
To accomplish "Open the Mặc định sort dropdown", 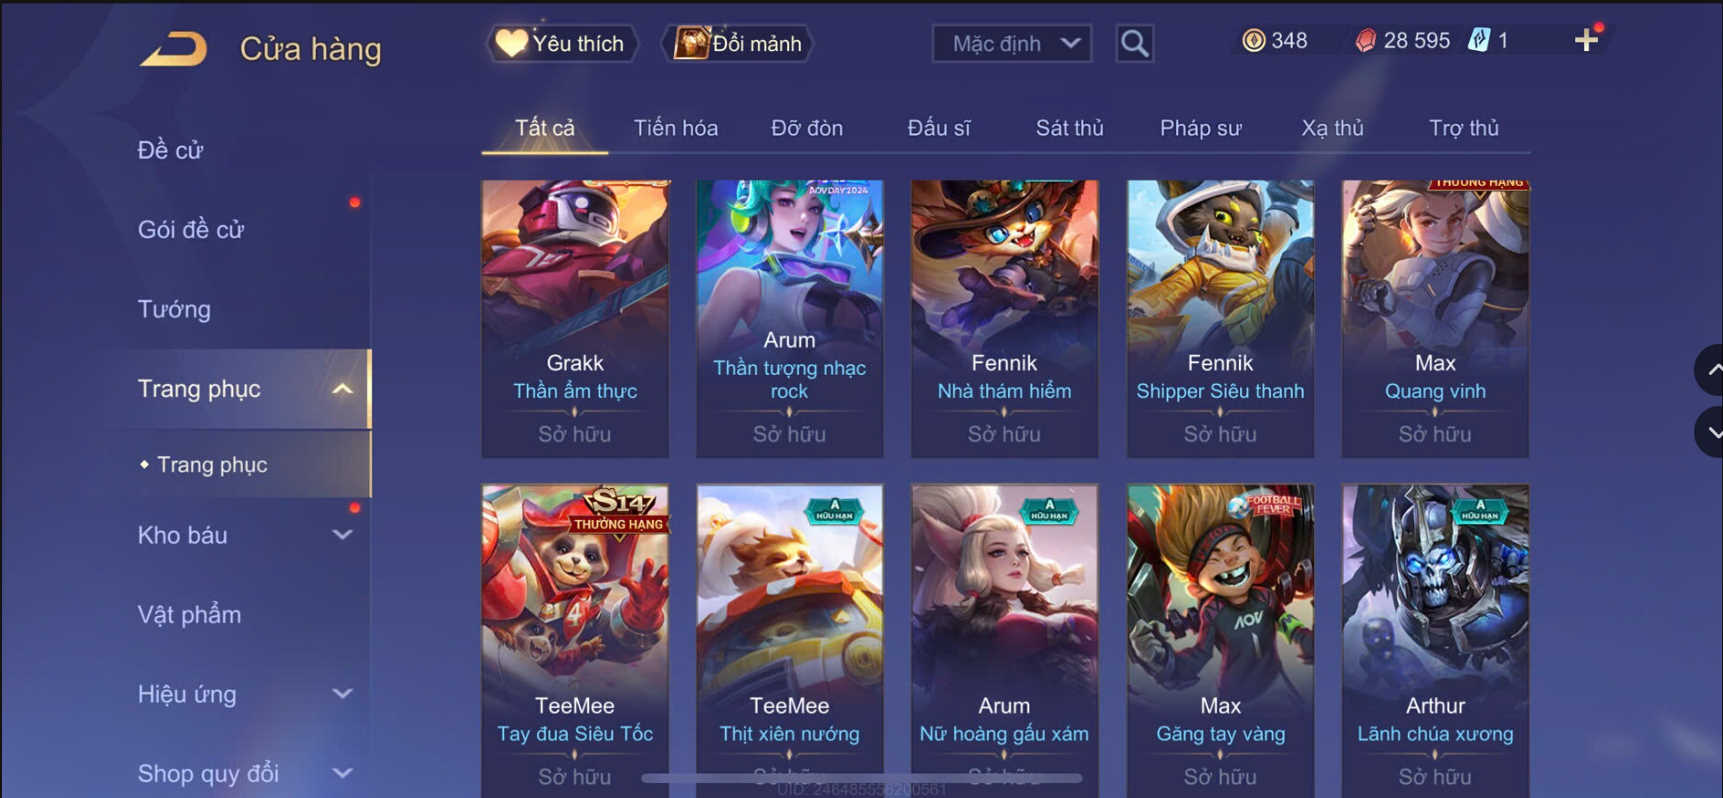I will pos(1012,43).
